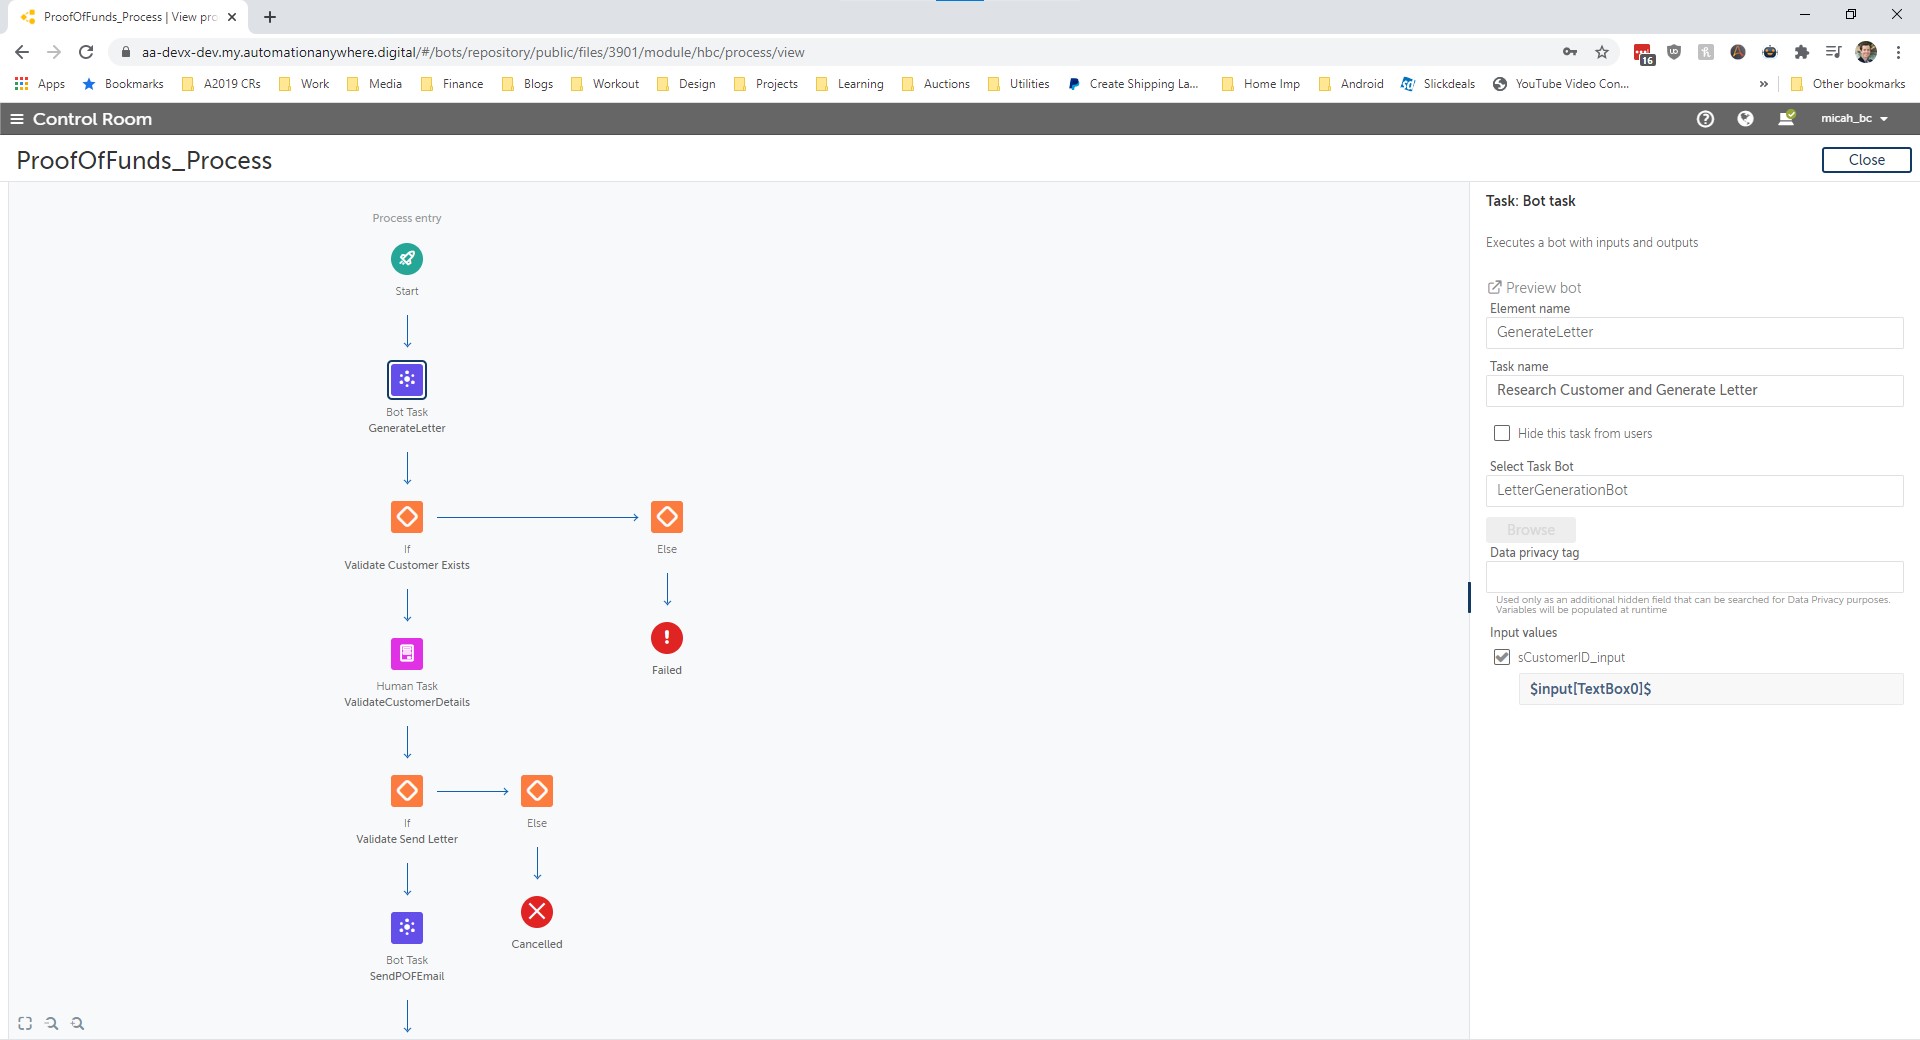The image size is (1920, 1040).
Task: Open the Blogs bookmarks folder
Action: click(x=527, y=84)
